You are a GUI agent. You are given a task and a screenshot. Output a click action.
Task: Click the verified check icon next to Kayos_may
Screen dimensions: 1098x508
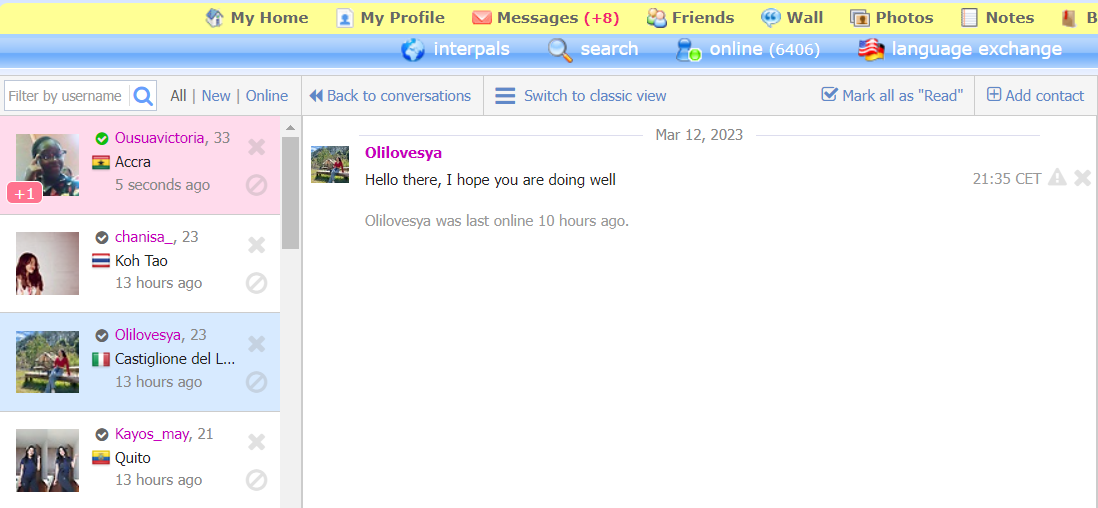pos(102,434)
